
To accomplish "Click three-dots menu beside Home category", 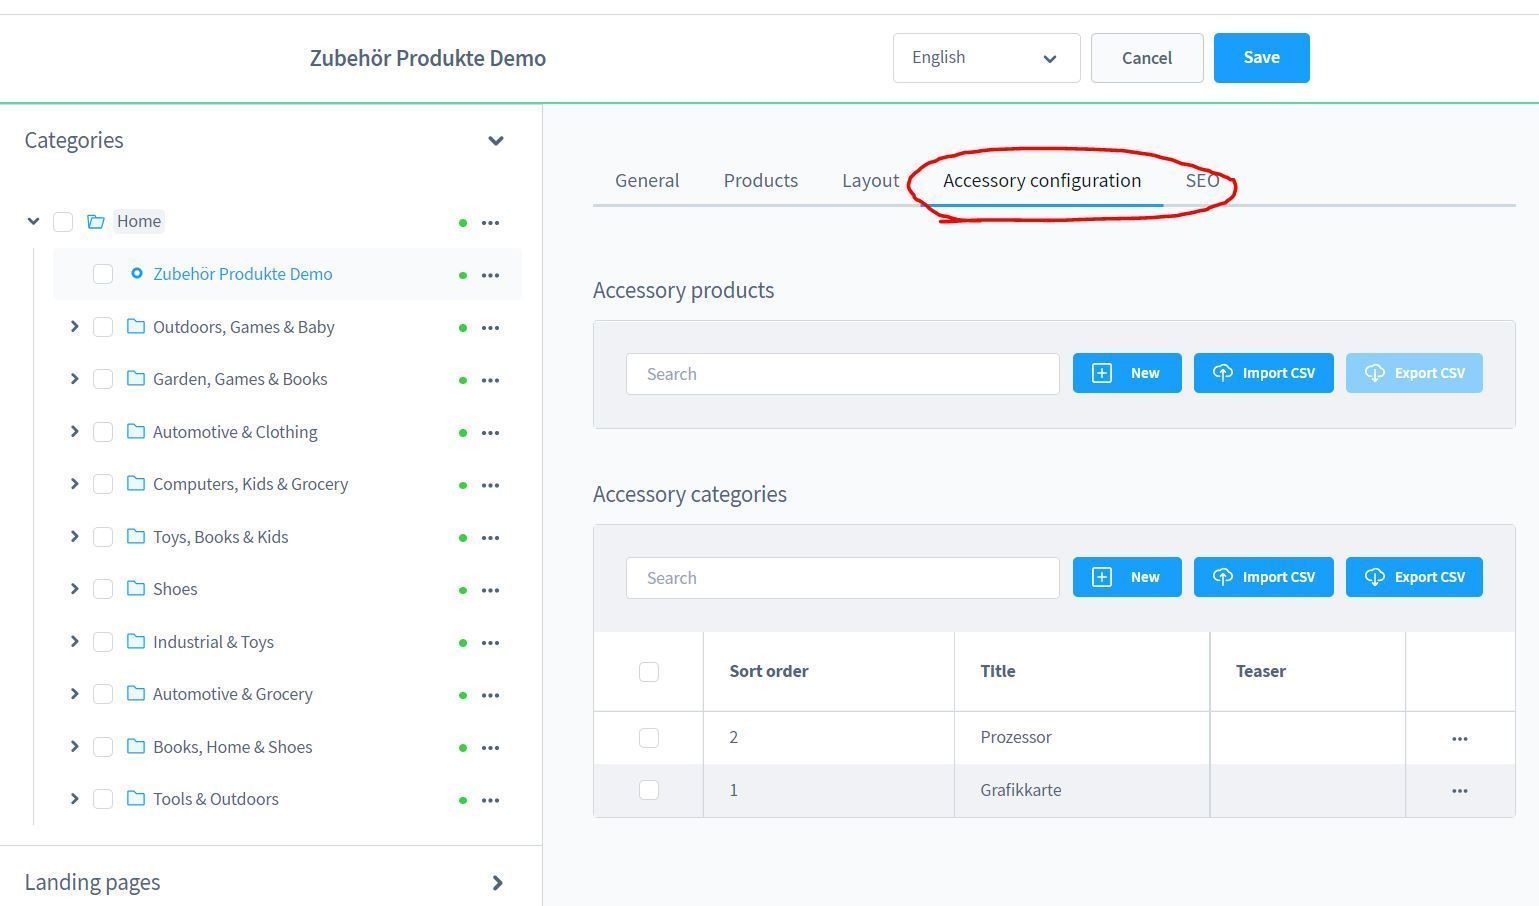I will tap(490, 223).
